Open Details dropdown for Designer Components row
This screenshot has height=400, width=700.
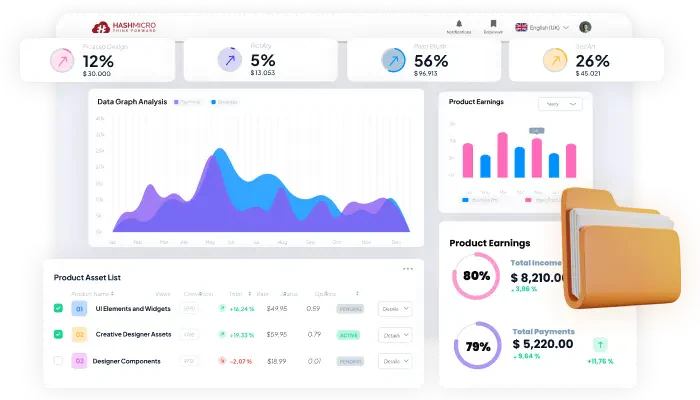395,361
